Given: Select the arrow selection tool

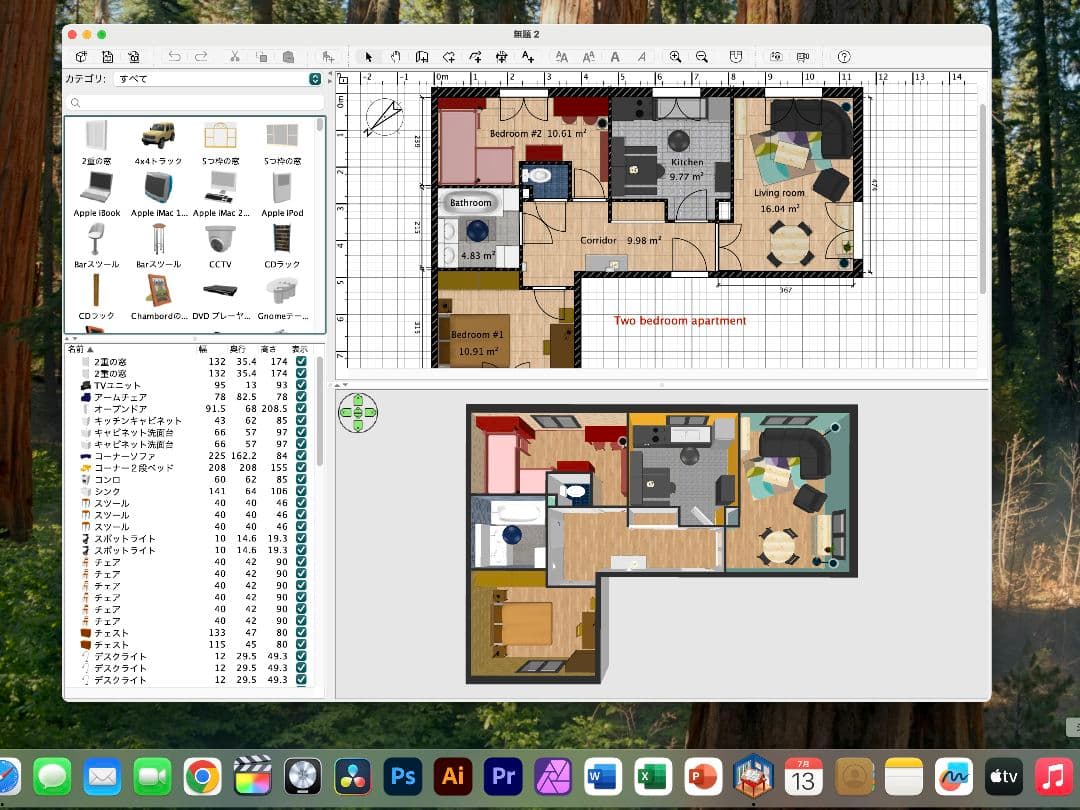Looking at the screenshot, I should (x=370, y=57).
